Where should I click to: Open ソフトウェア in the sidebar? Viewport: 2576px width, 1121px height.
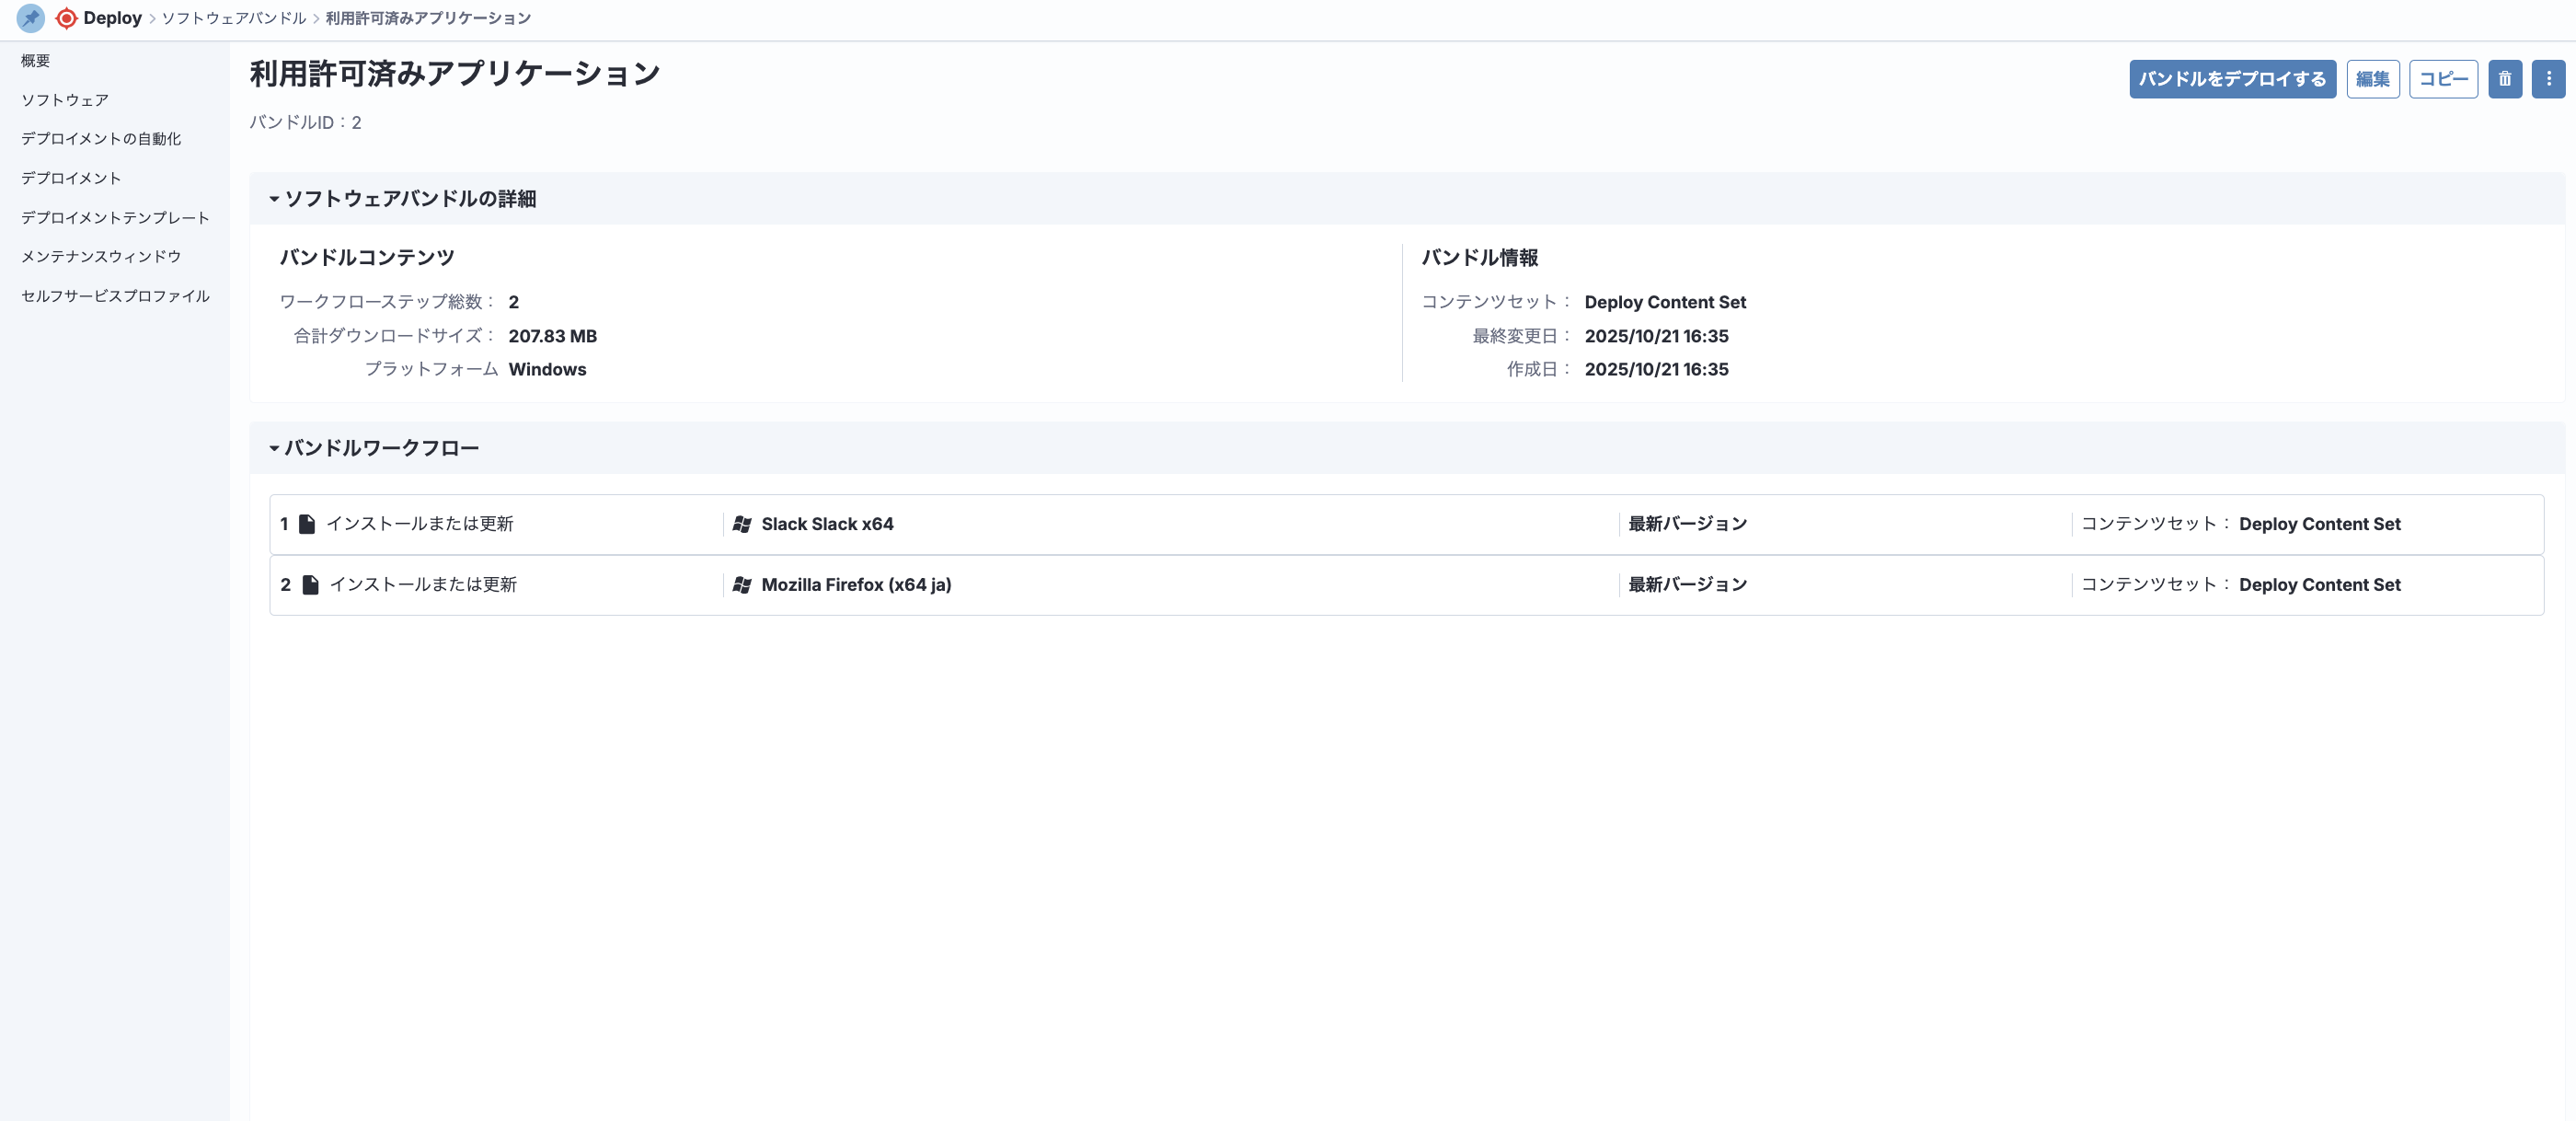click(x=65, y=100)
